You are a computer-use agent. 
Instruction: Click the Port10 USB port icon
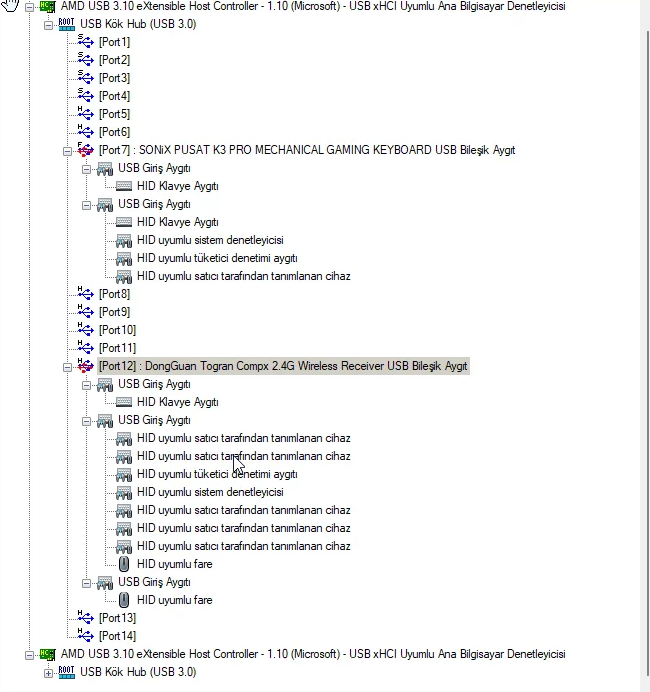click(86, 330)
